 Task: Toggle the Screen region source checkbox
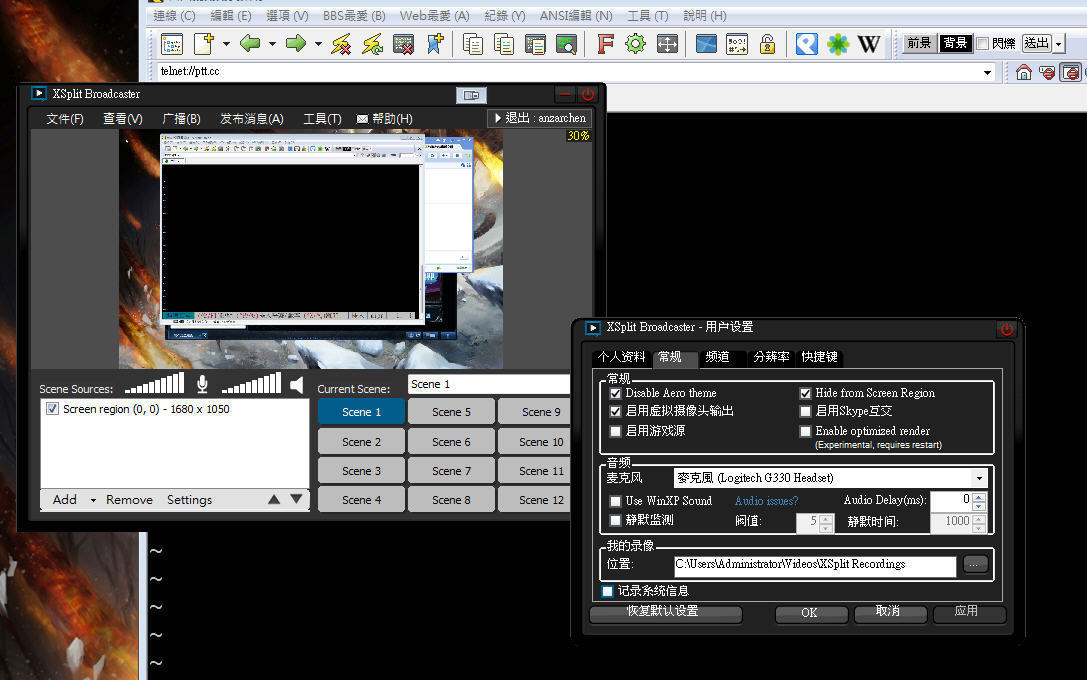[53, 409]
